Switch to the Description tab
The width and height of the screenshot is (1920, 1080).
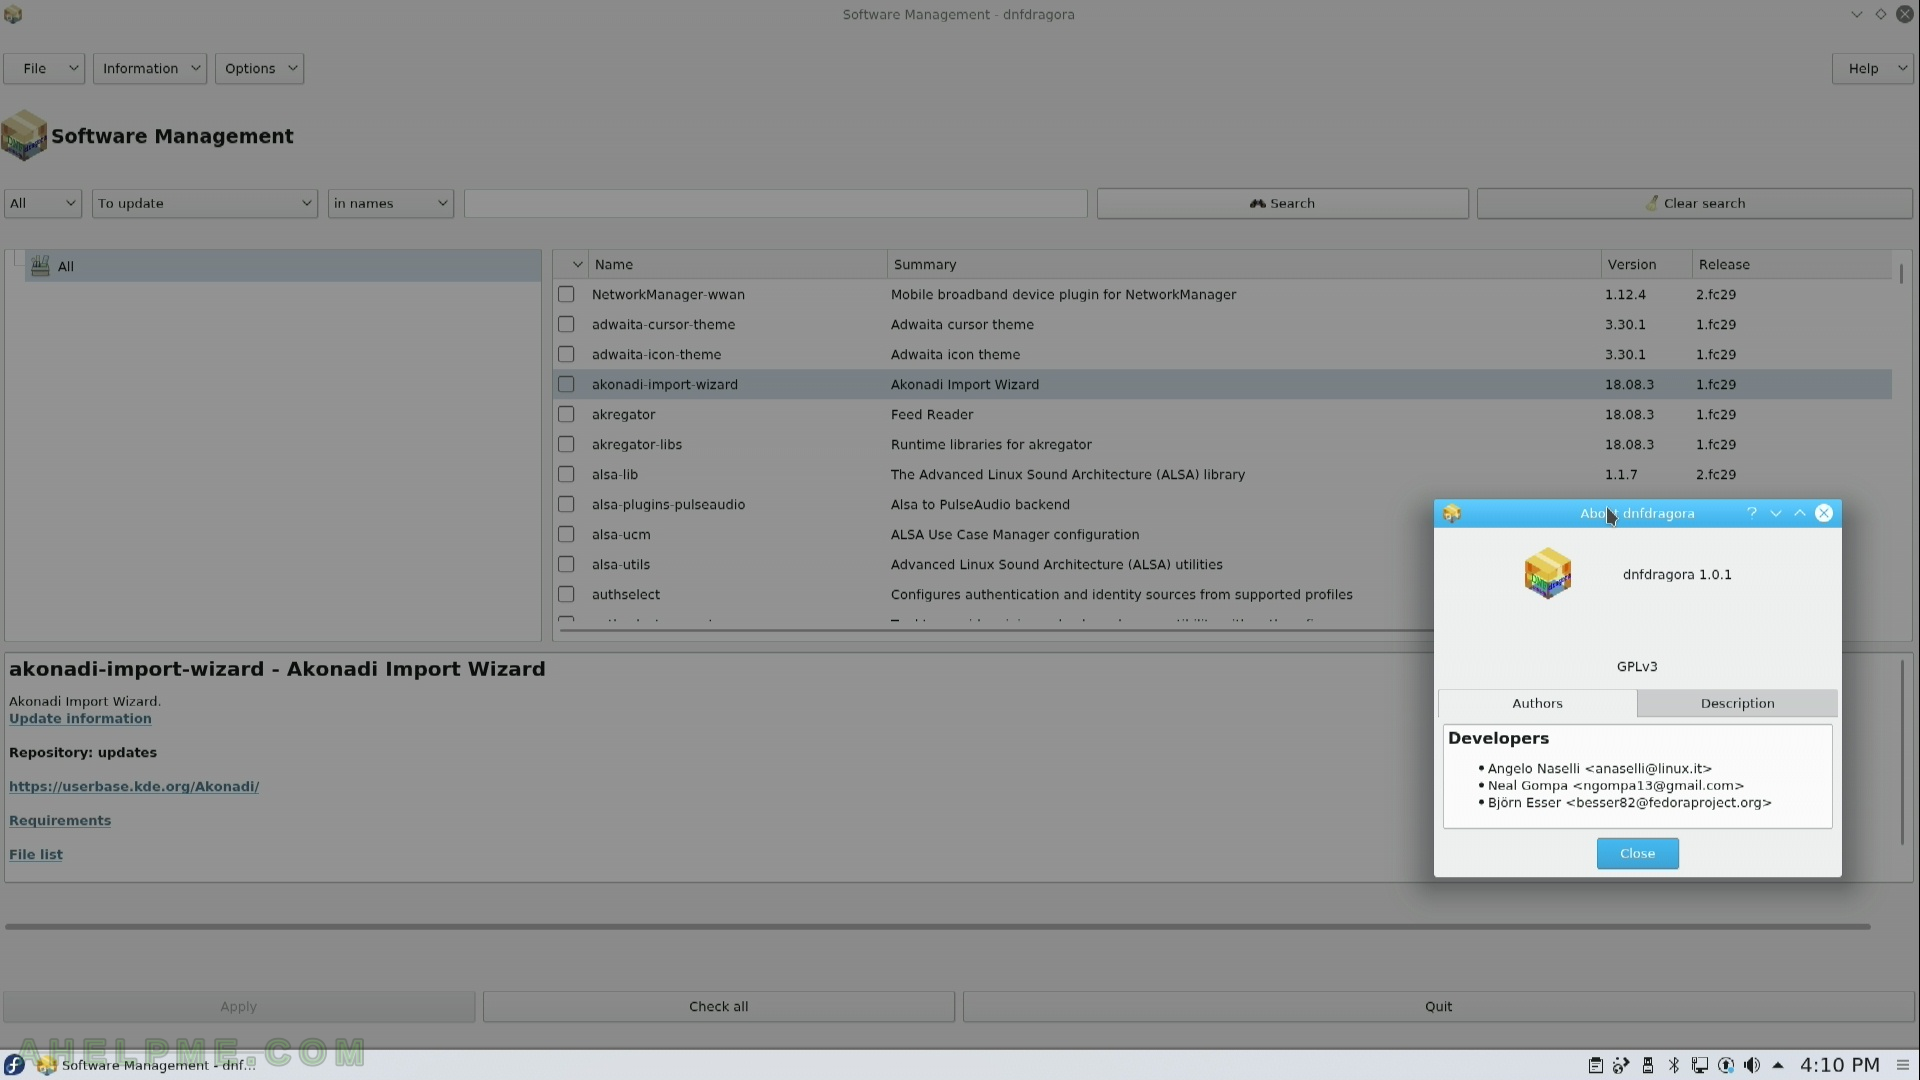coord(1737,703)
